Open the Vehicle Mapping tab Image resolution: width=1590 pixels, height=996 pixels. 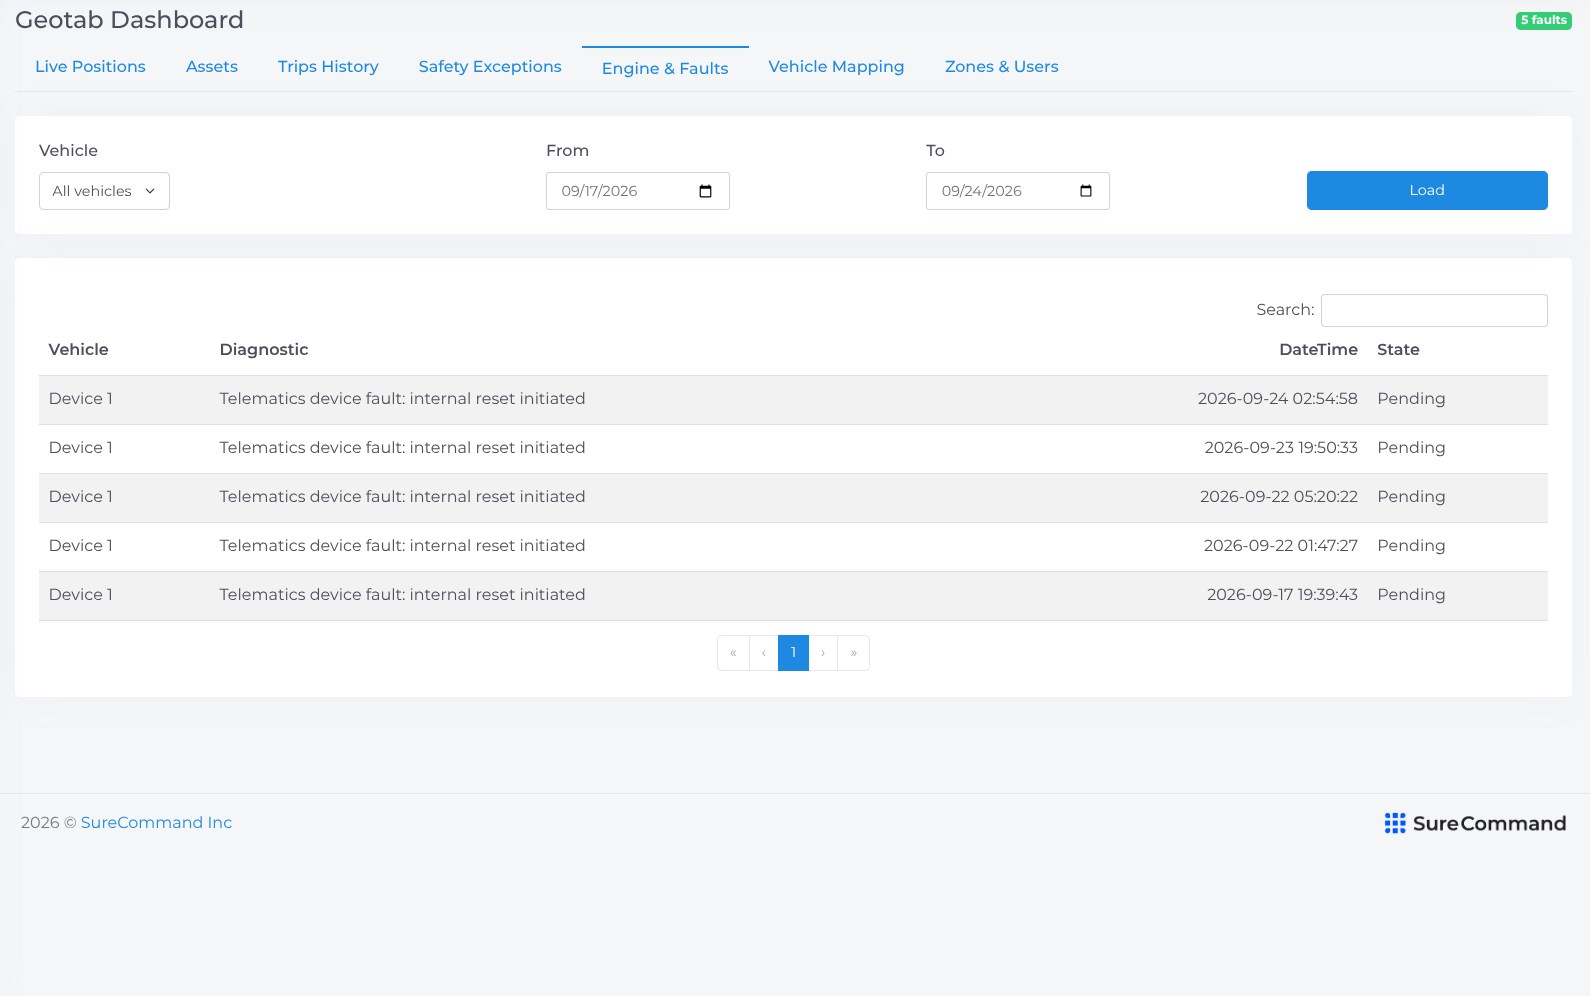[x=836, y=66]
